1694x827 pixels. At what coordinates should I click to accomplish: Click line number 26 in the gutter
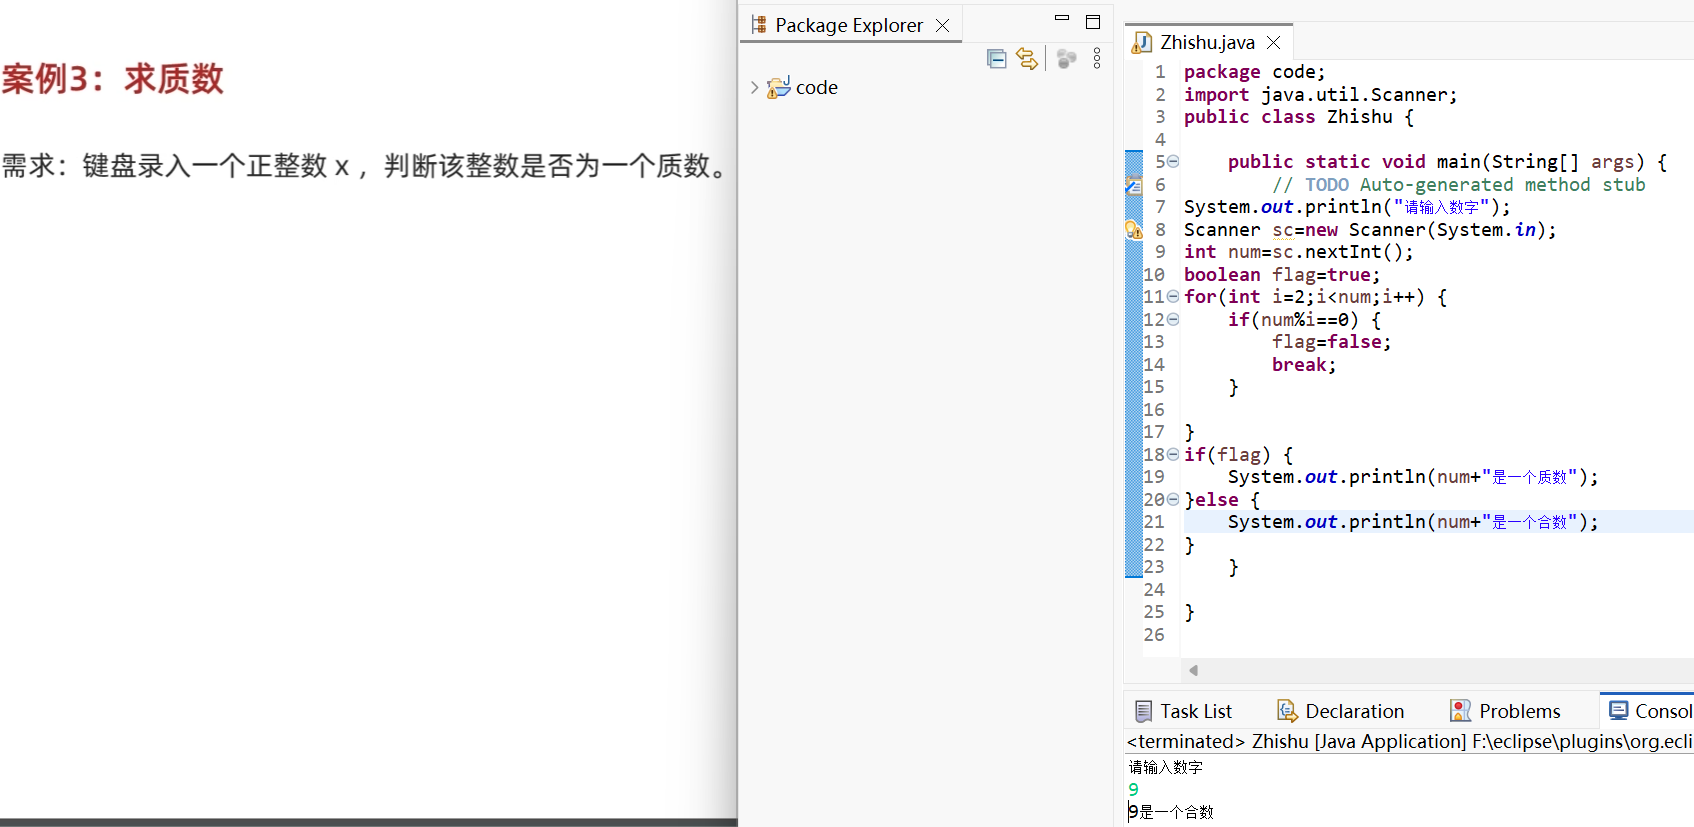tap(1154, 635)
